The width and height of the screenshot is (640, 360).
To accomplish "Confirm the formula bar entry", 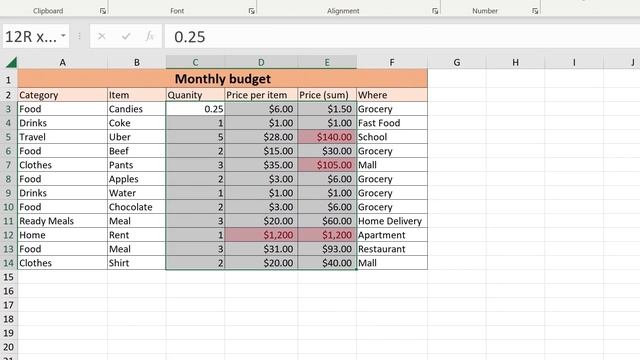I will click(126, 36).
